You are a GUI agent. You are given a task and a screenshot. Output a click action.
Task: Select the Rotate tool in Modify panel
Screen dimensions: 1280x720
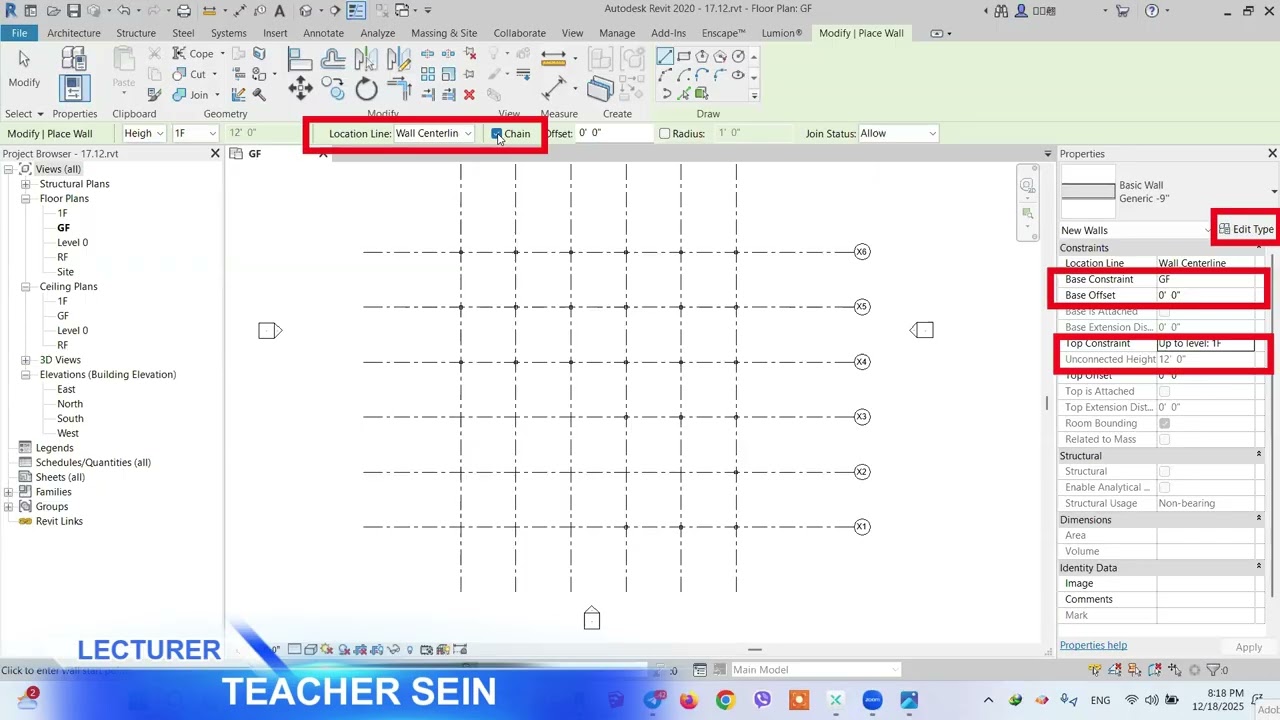tap(366, 89)
